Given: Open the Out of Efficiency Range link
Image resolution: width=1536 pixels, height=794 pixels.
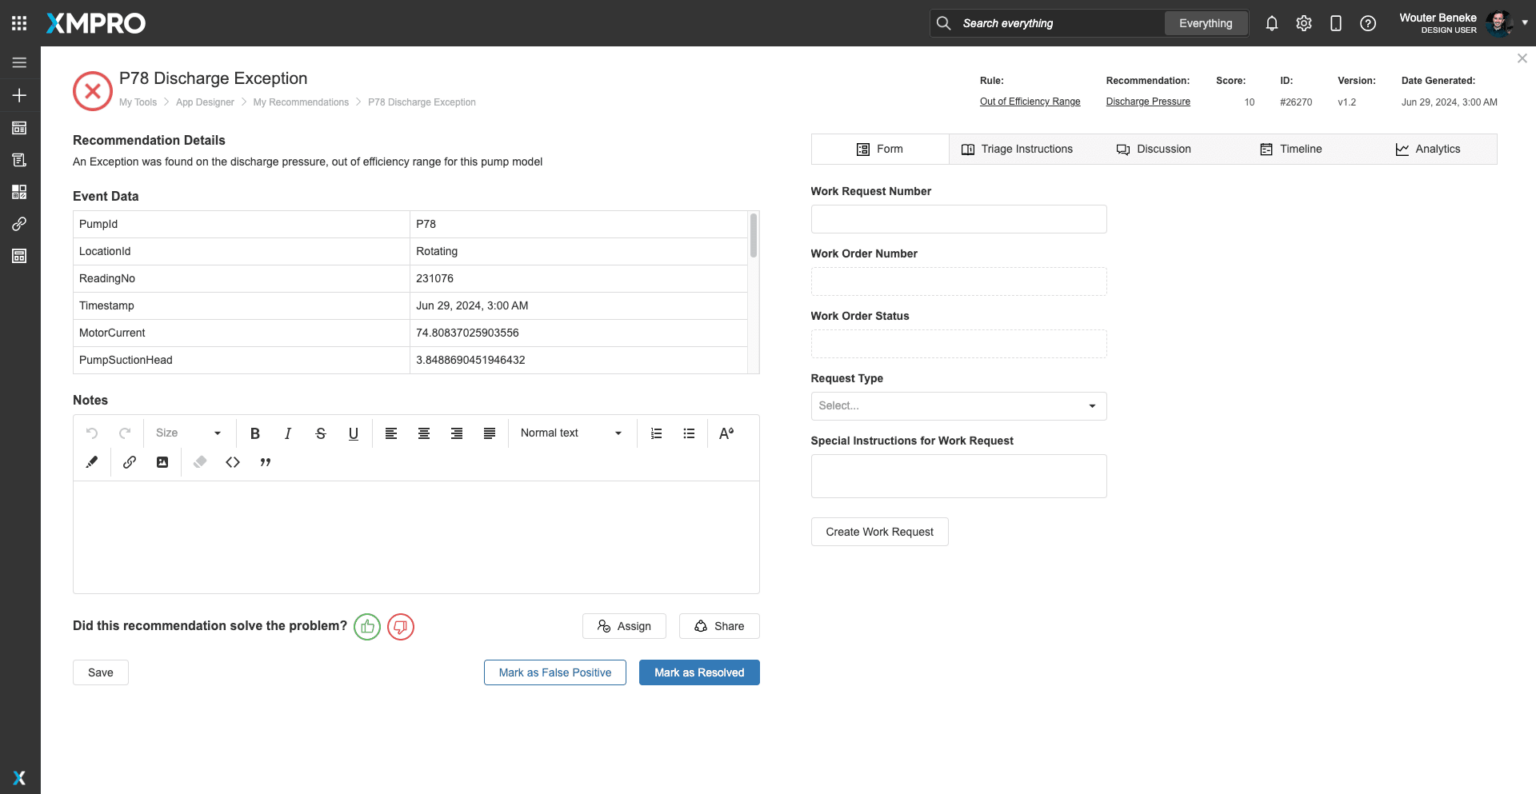Looking at the screenshot, I should click(1030, 102).
